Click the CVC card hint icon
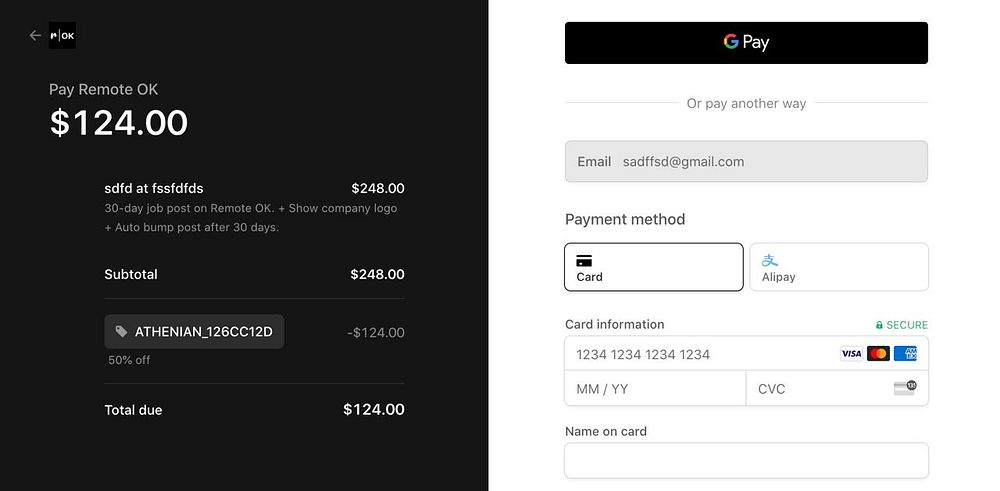The image size is (1000, 491). (x=904, y=388)
